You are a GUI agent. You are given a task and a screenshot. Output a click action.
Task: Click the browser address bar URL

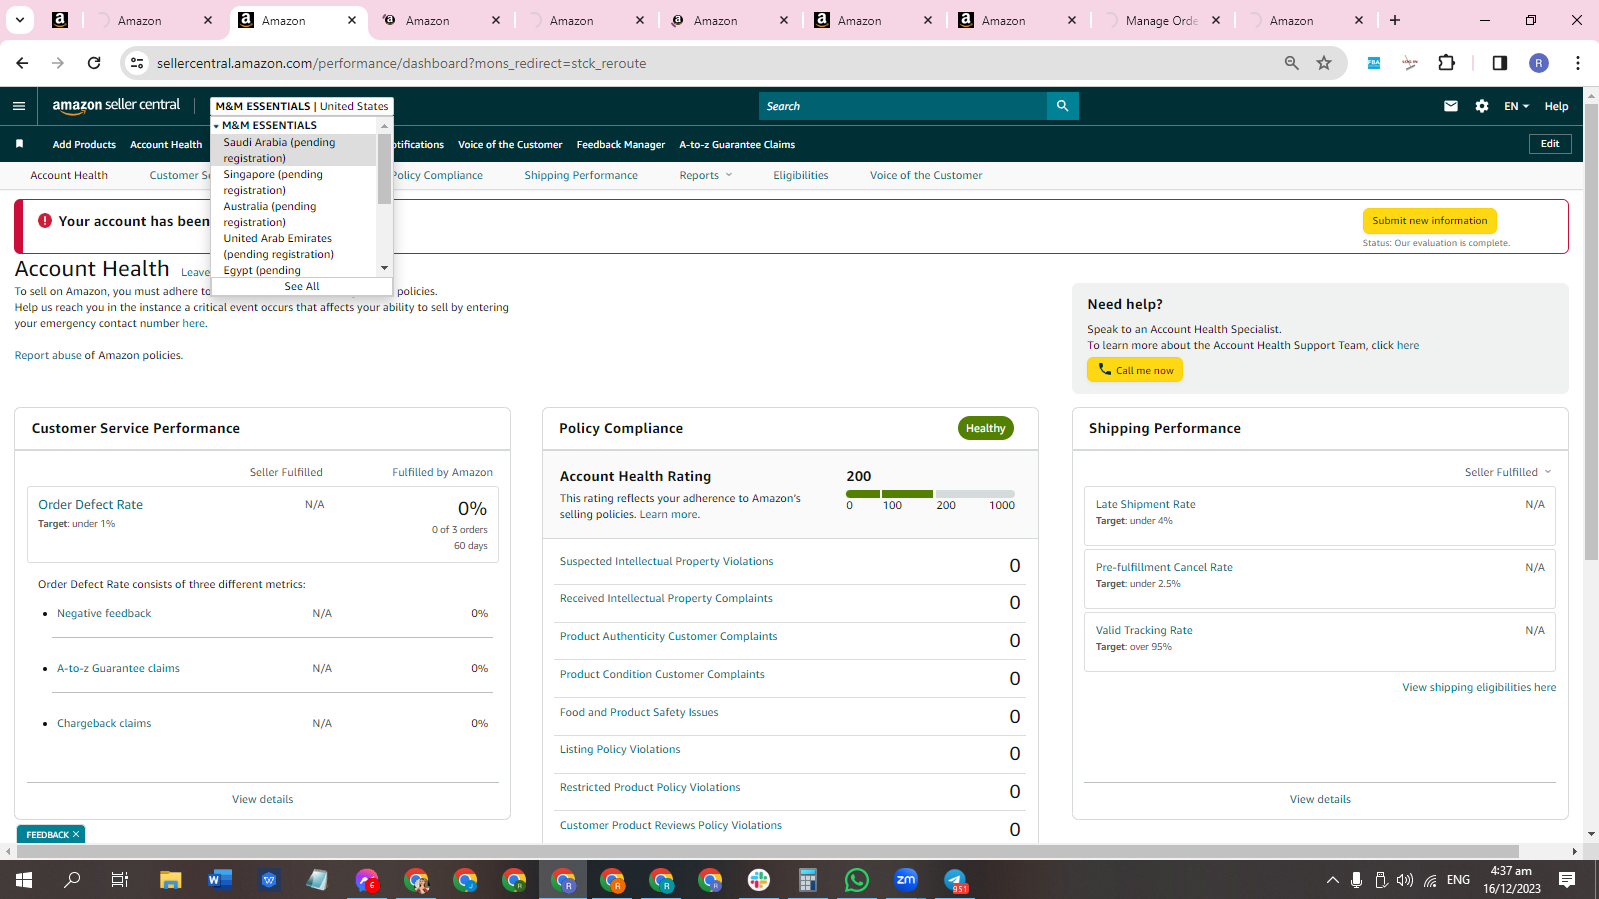pos(401,63)
